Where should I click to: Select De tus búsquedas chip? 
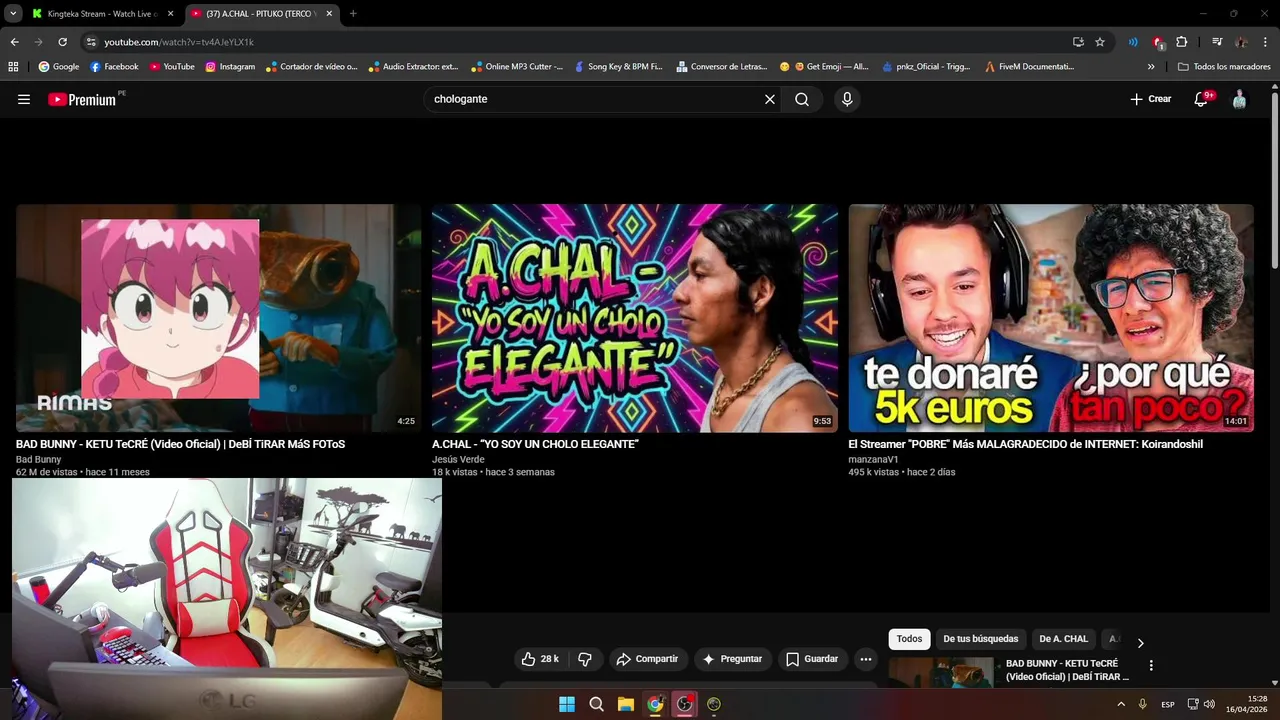click(981, 639)
